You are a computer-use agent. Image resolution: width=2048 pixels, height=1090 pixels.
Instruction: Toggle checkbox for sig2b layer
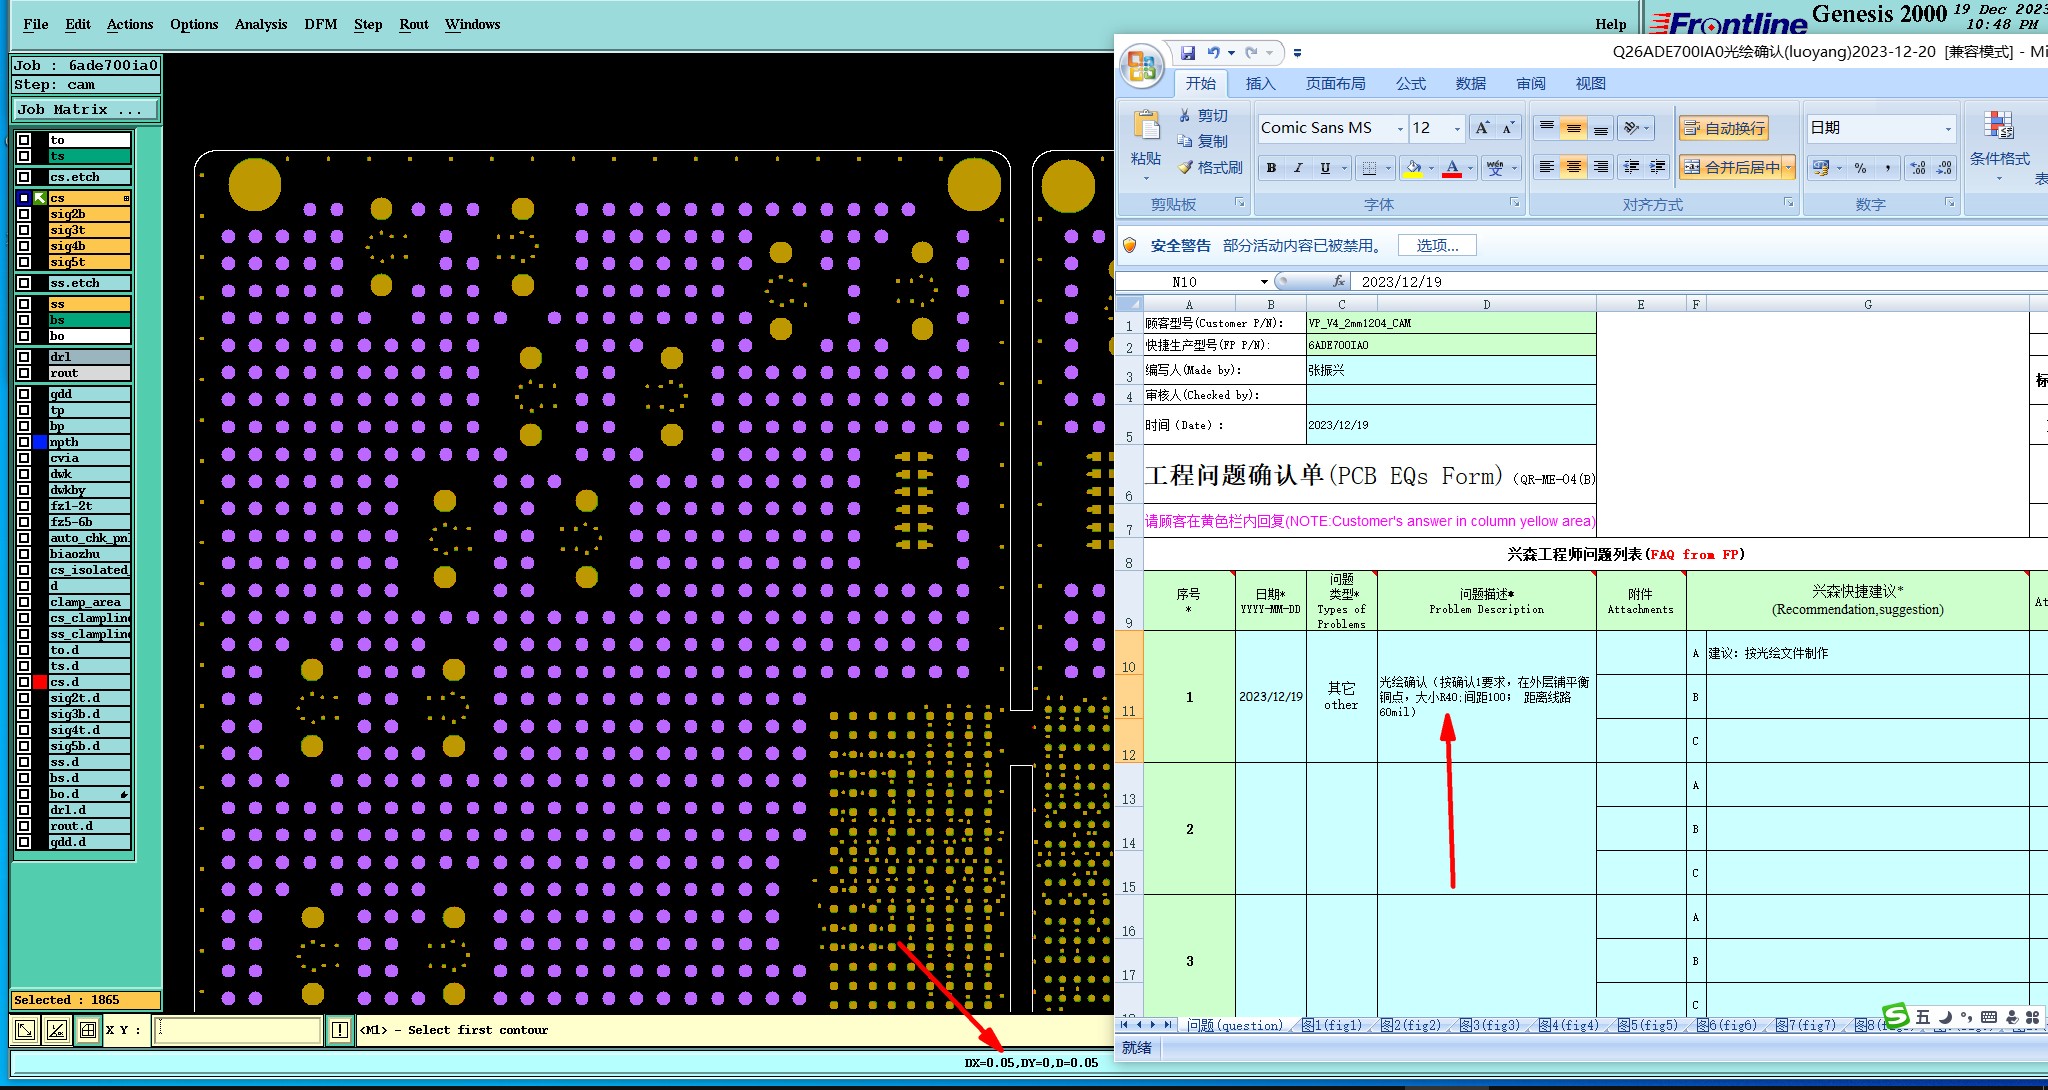[x=24, y=214]
